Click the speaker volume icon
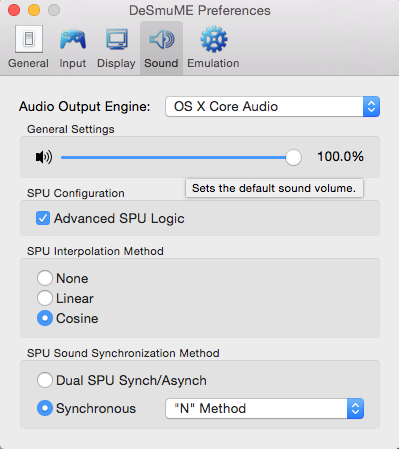 (x=44, y=157)
